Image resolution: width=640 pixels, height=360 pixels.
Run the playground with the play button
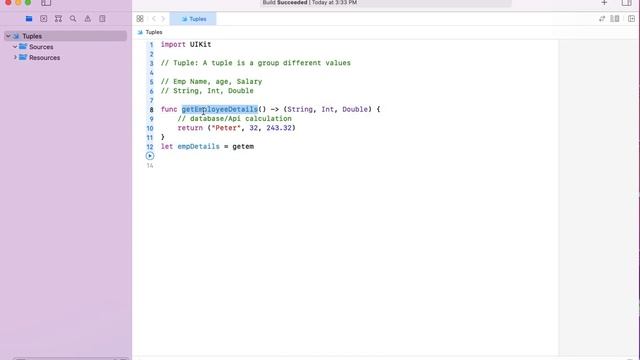click(x=150, y=156)
